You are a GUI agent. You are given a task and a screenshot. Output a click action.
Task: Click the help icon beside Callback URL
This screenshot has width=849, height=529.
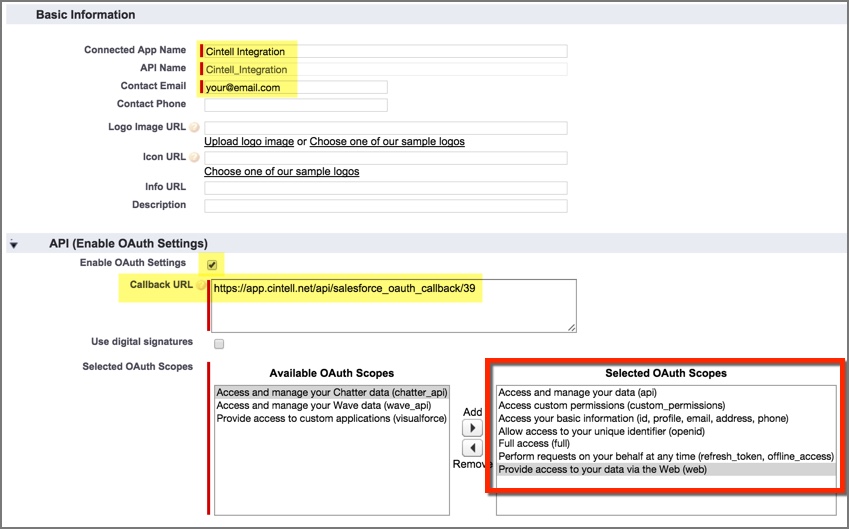coord(201,286)
